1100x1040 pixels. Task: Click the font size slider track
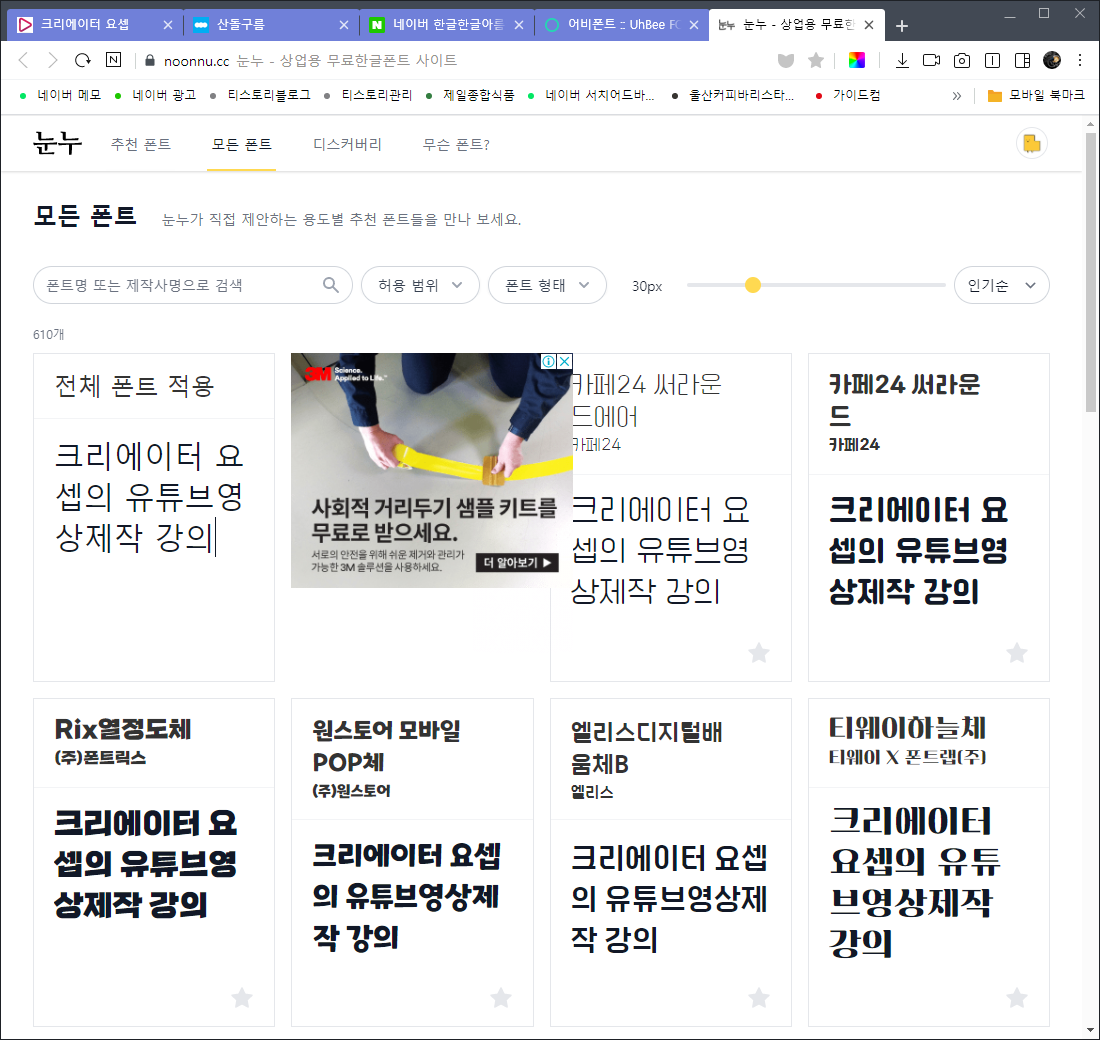pos(816,285)
